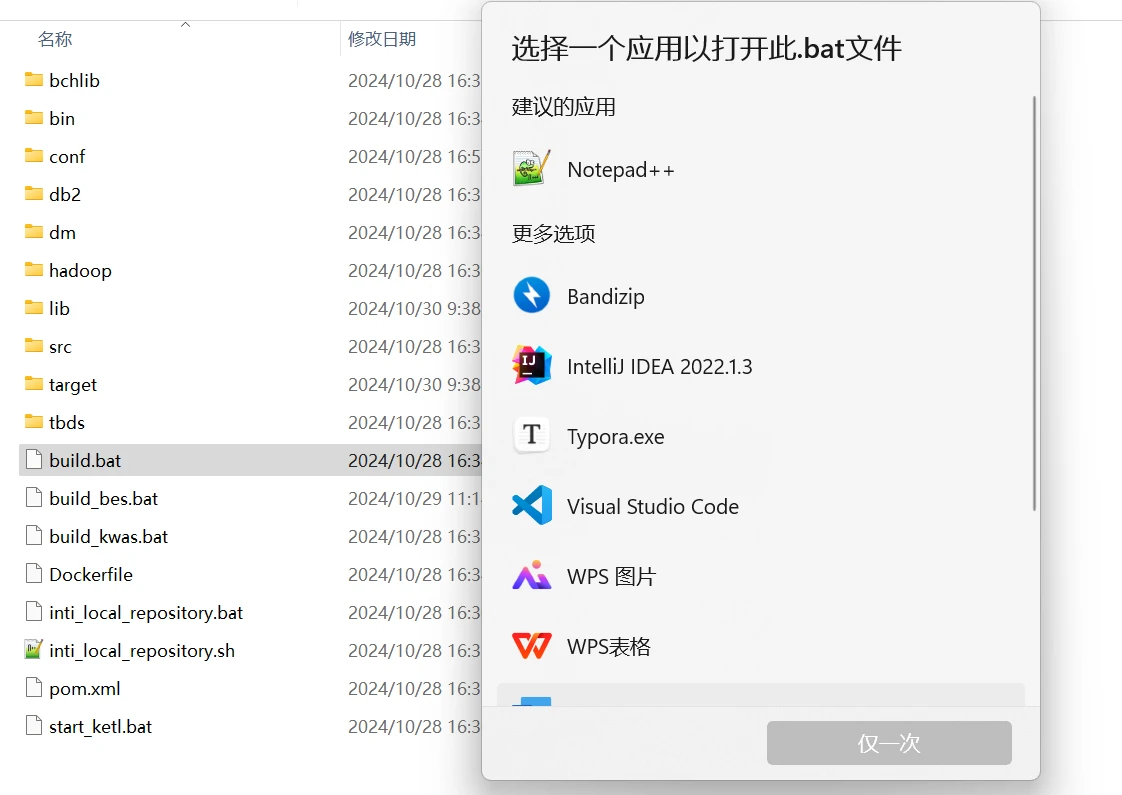Click the 仅一次 button
Image resolution: width=1122 pixels, height=795 pixels.
click(889, 743)
